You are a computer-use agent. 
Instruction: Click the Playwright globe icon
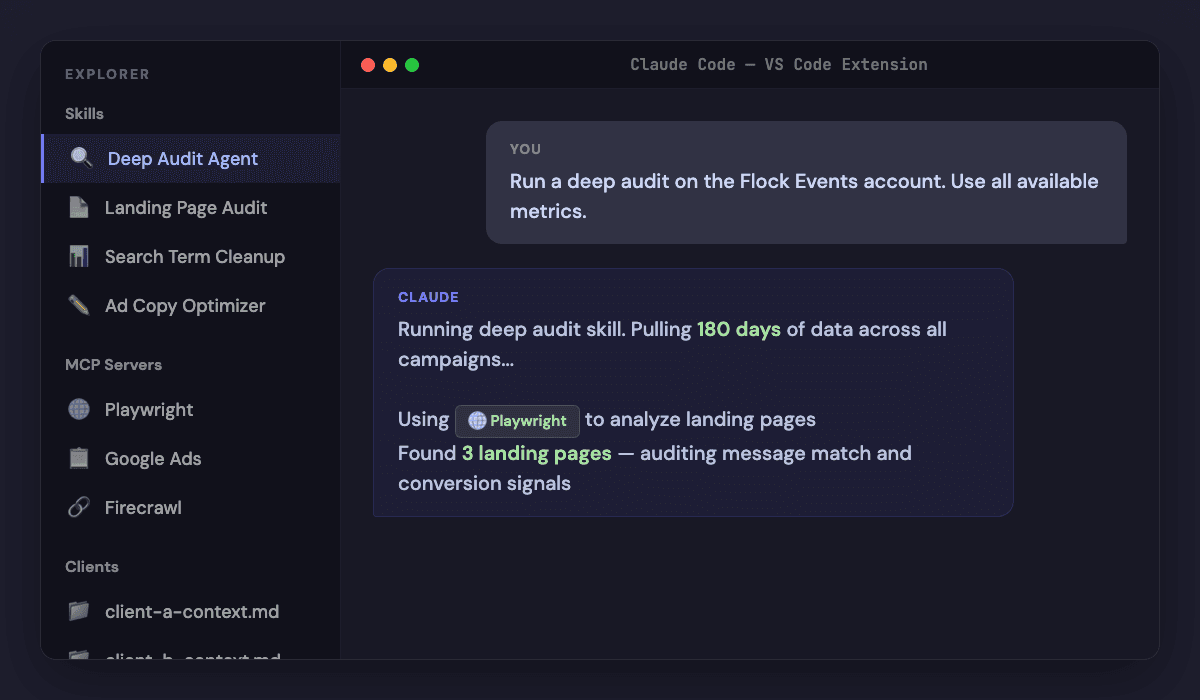(x=79, y=409)
